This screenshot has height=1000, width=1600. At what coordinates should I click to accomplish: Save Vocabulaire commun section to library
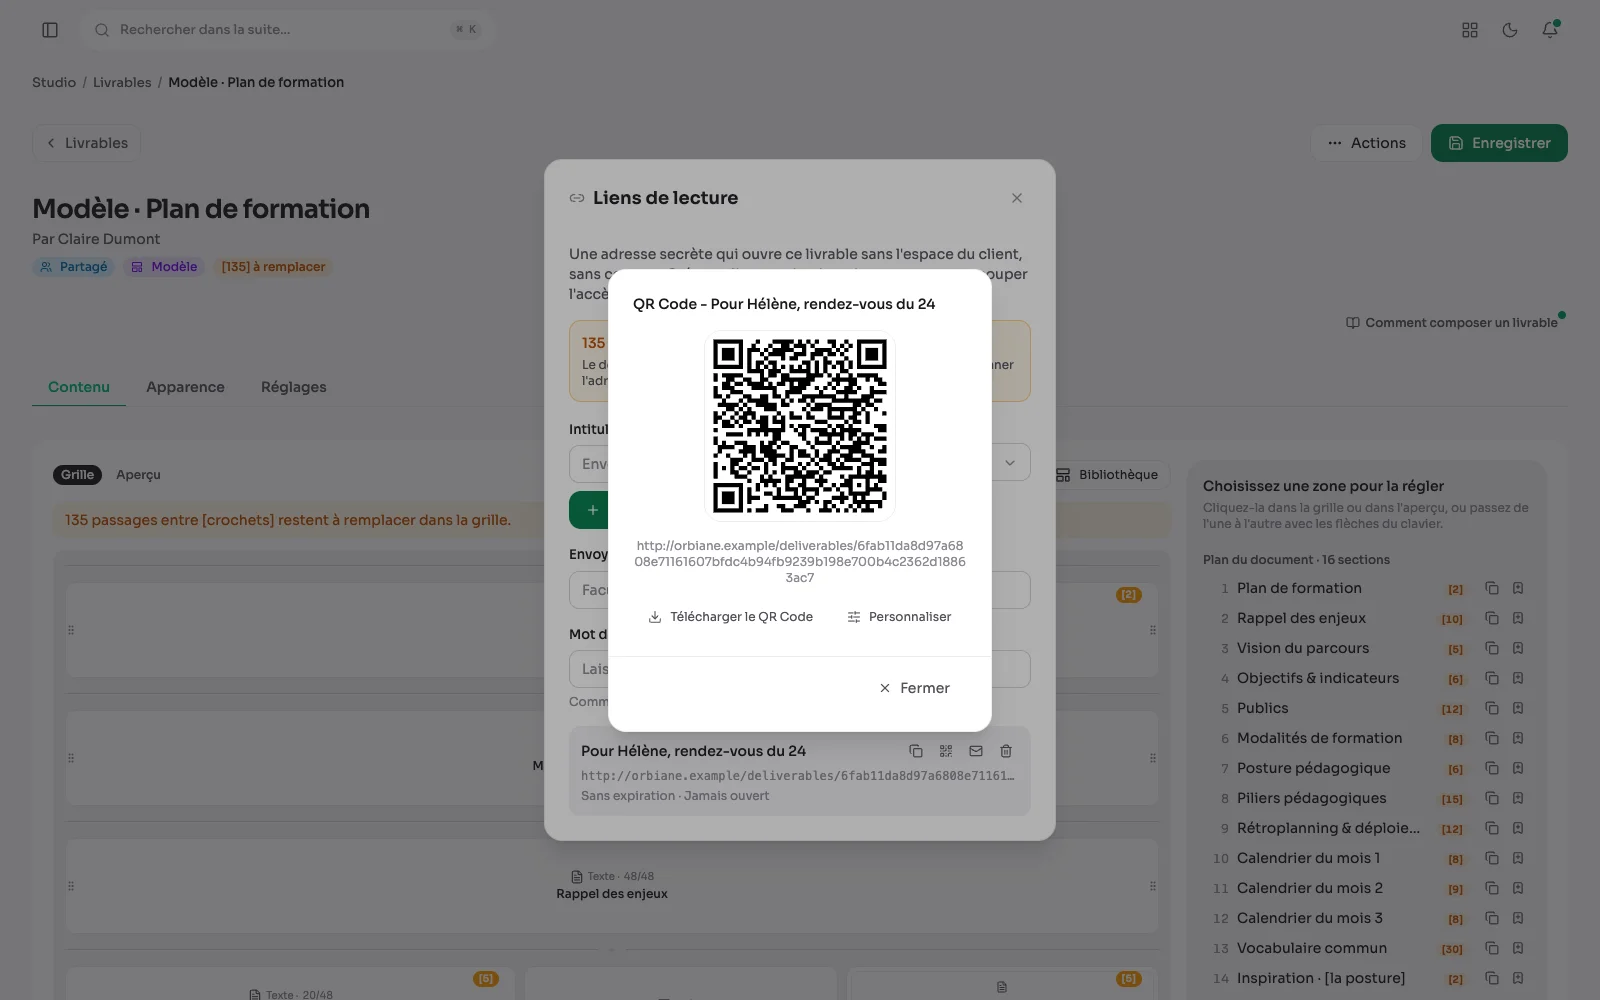pyautogui.click(x=1518, y=948)
